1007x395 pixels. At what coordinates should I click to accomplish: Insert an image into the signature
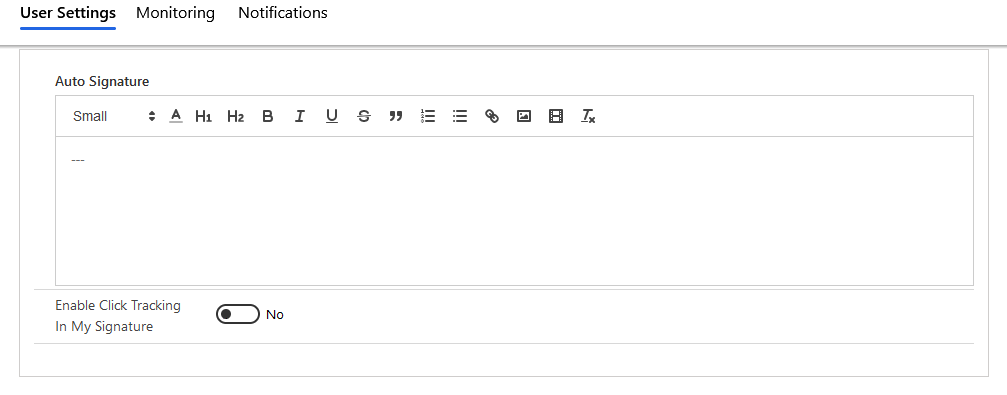524,116
